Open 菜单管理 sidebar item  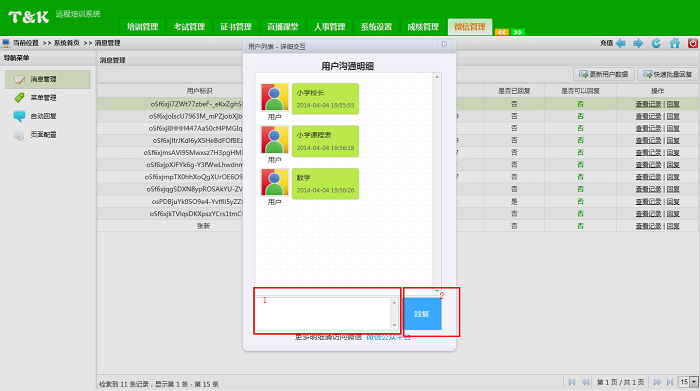click(43, 98)
